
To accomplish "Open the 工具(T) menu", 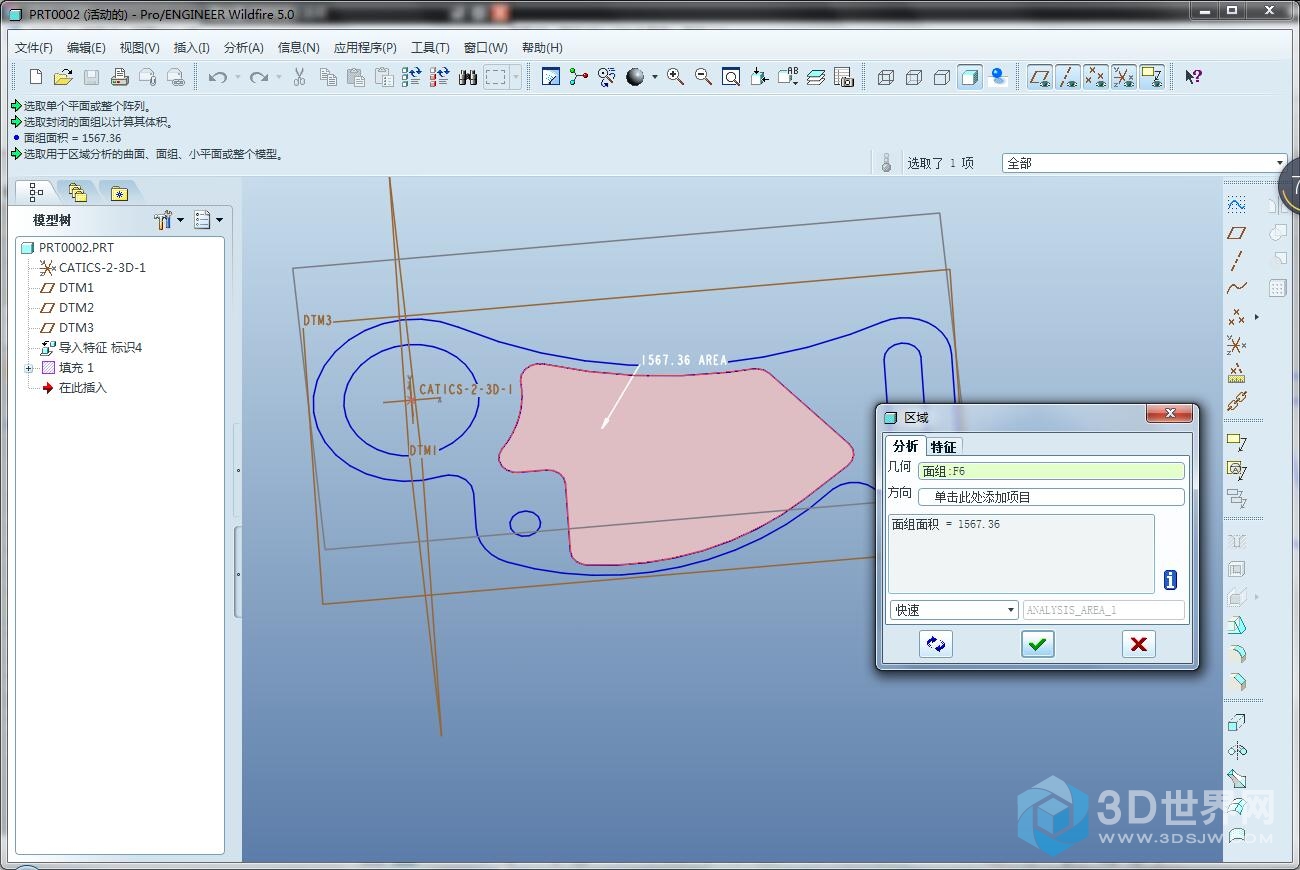I will point(430,47).
